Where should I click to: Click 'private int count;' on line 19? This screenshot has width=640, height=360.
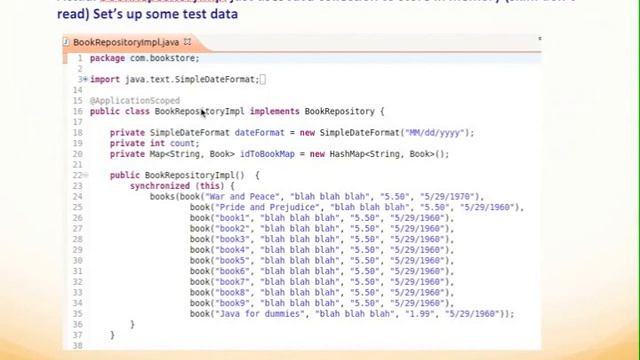click(x=155, y=143)
